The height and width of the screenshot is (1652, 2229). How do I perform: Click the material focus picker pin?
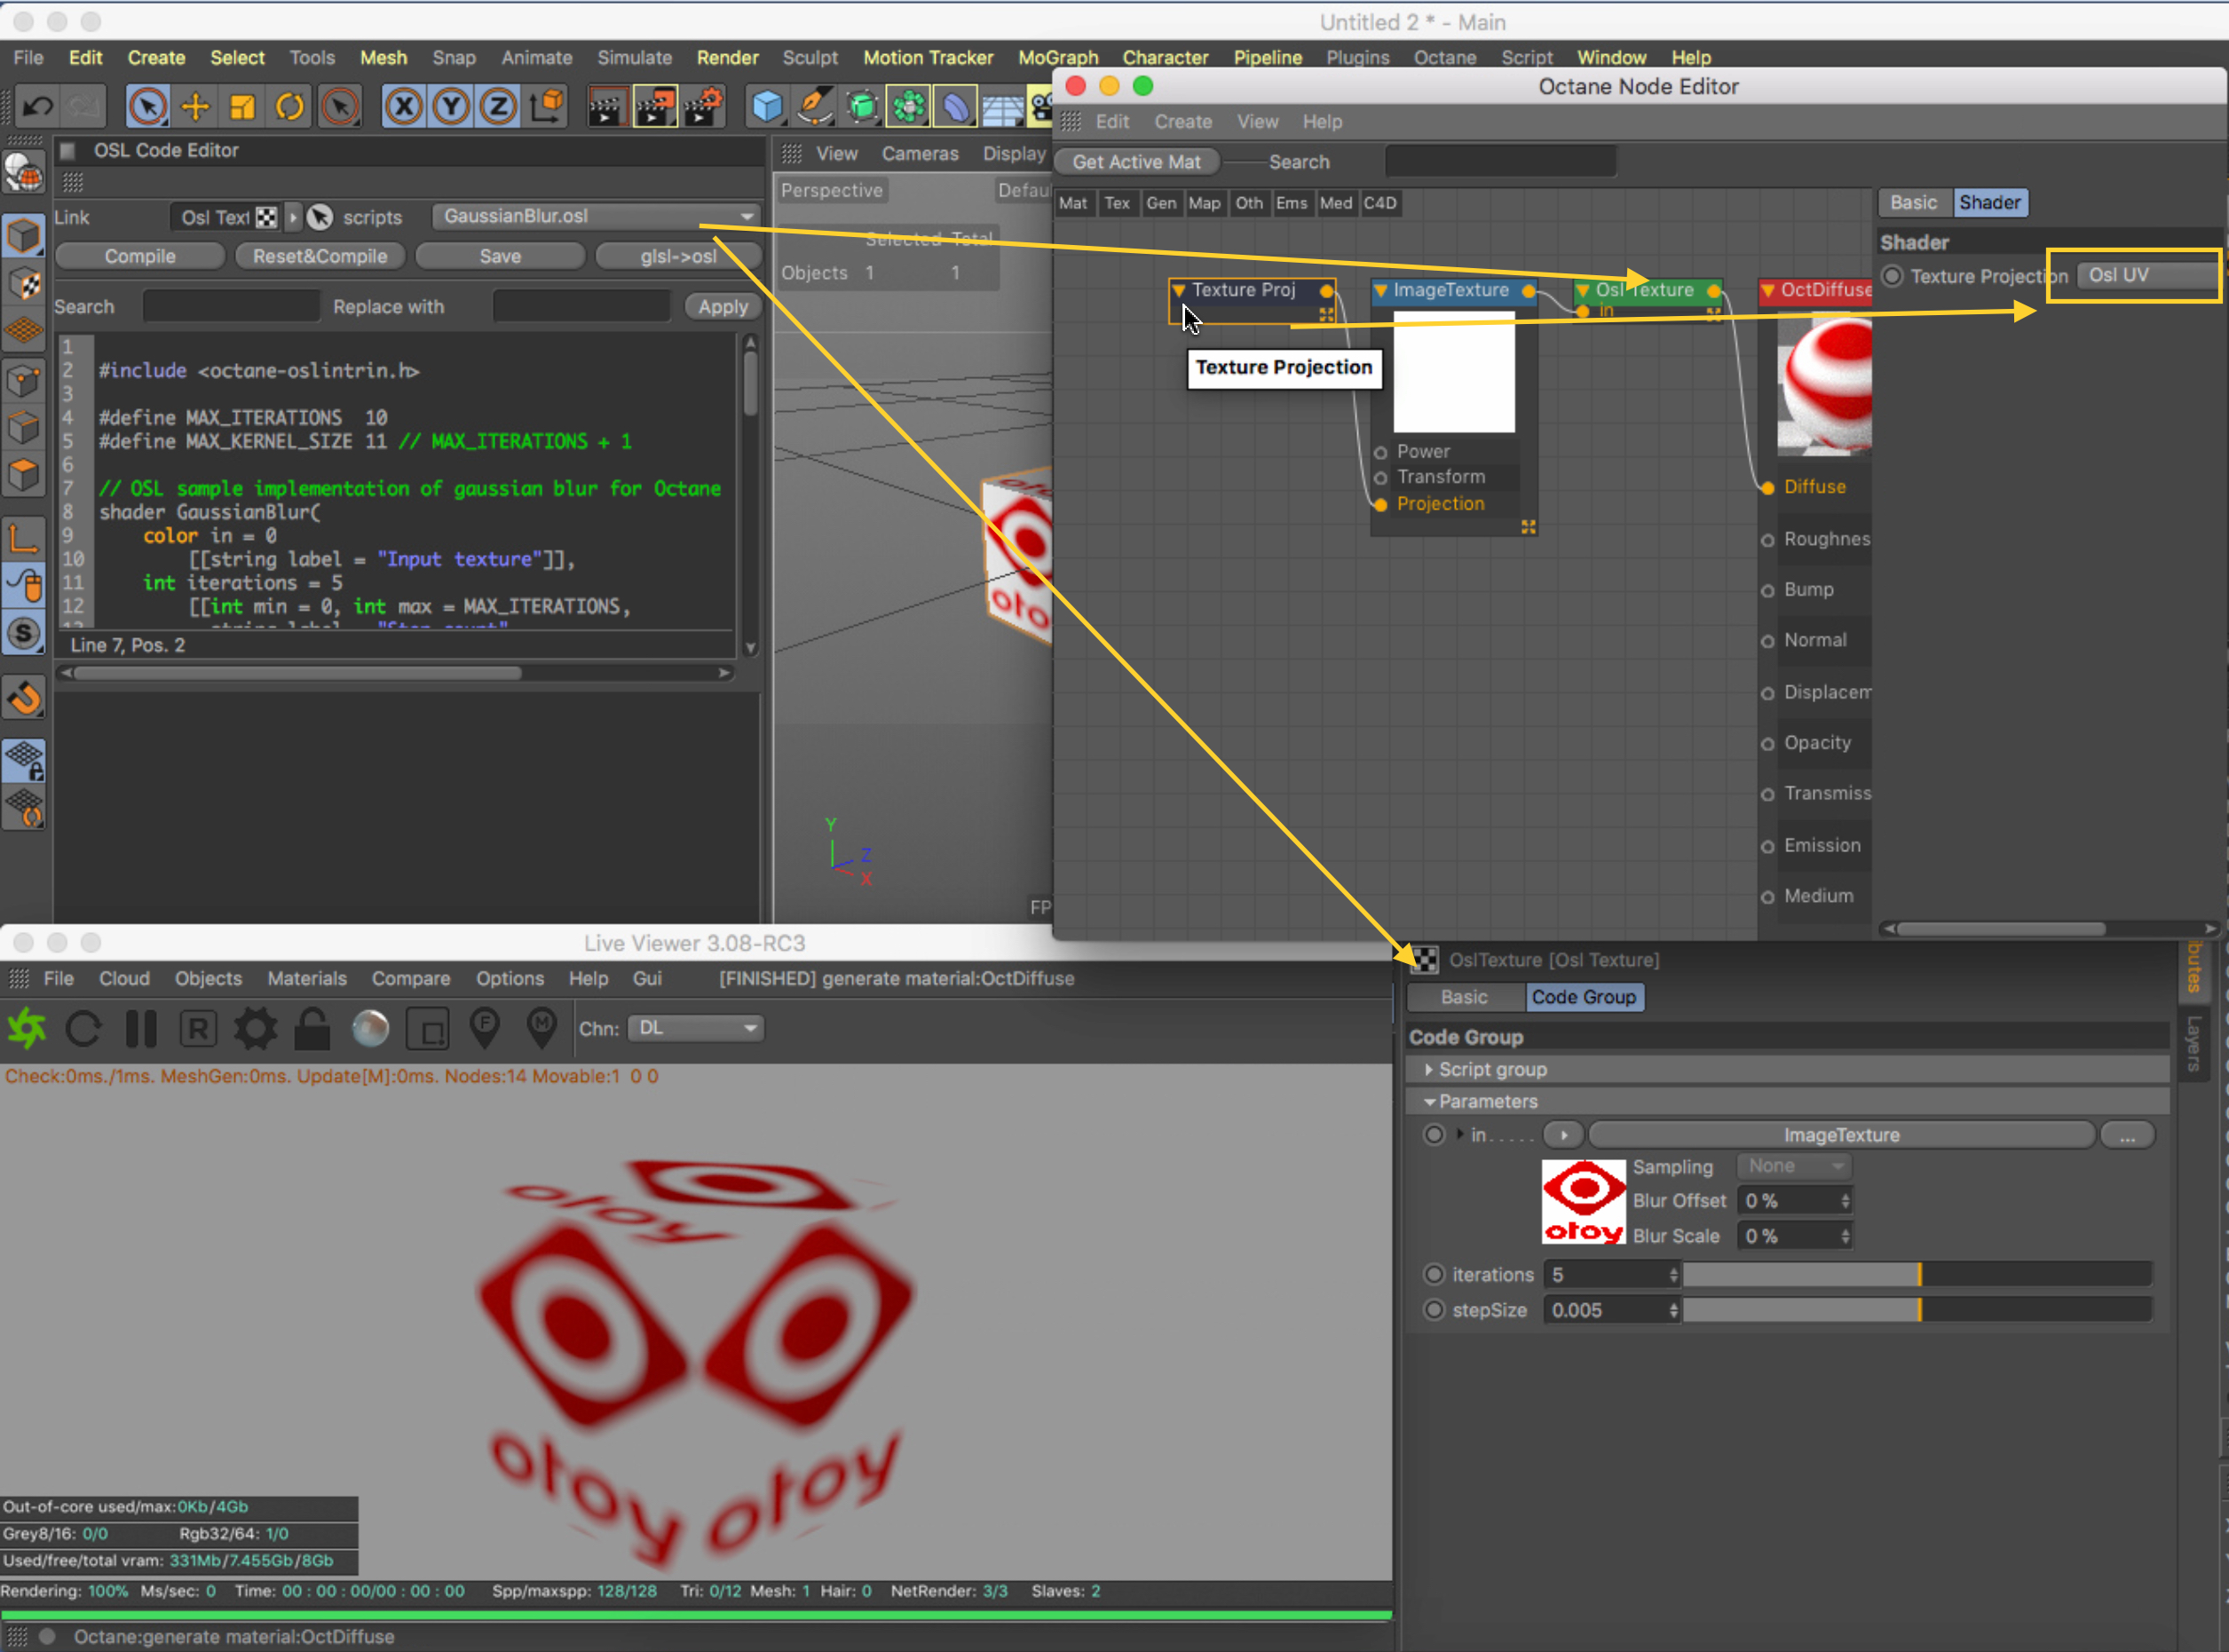(542, 1028)
